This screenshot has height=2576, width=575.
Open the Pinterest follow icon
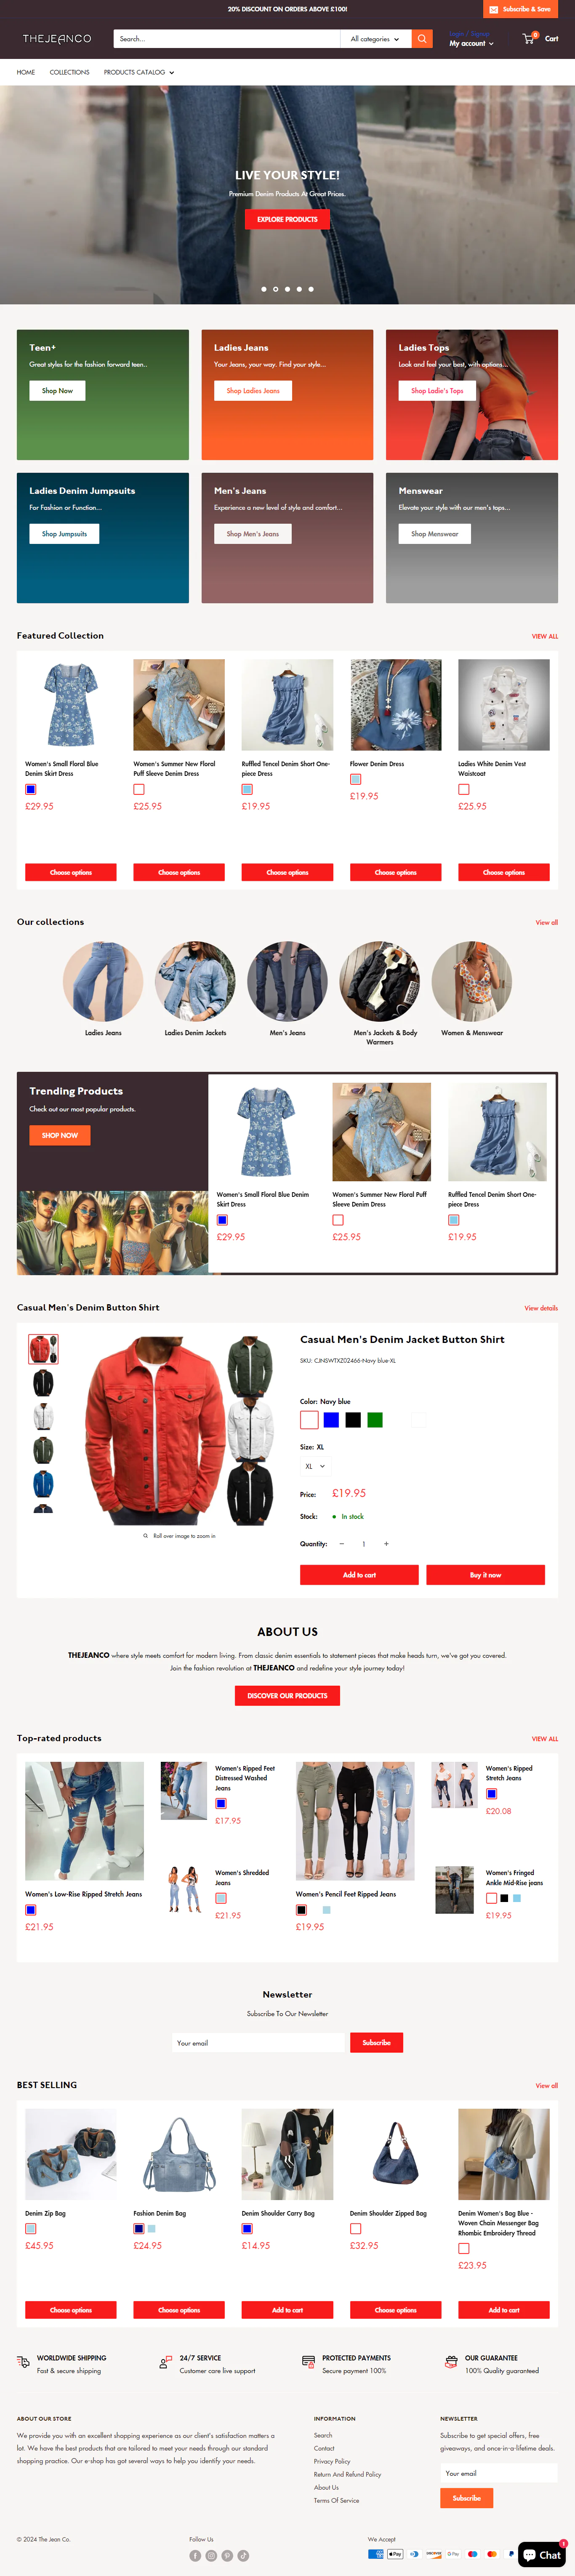click(227, 2555)
